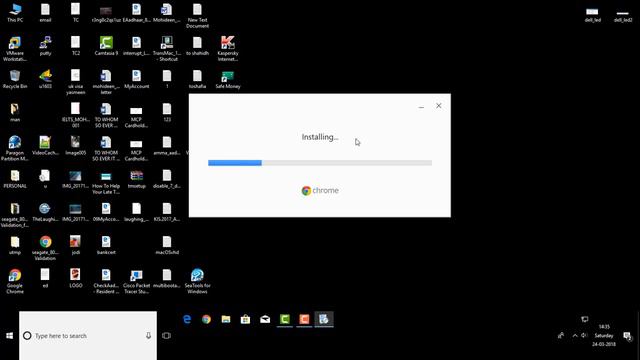Select the VideoCache desktop icon
Viewport: 640px width, 360px height.
point(45,146)
